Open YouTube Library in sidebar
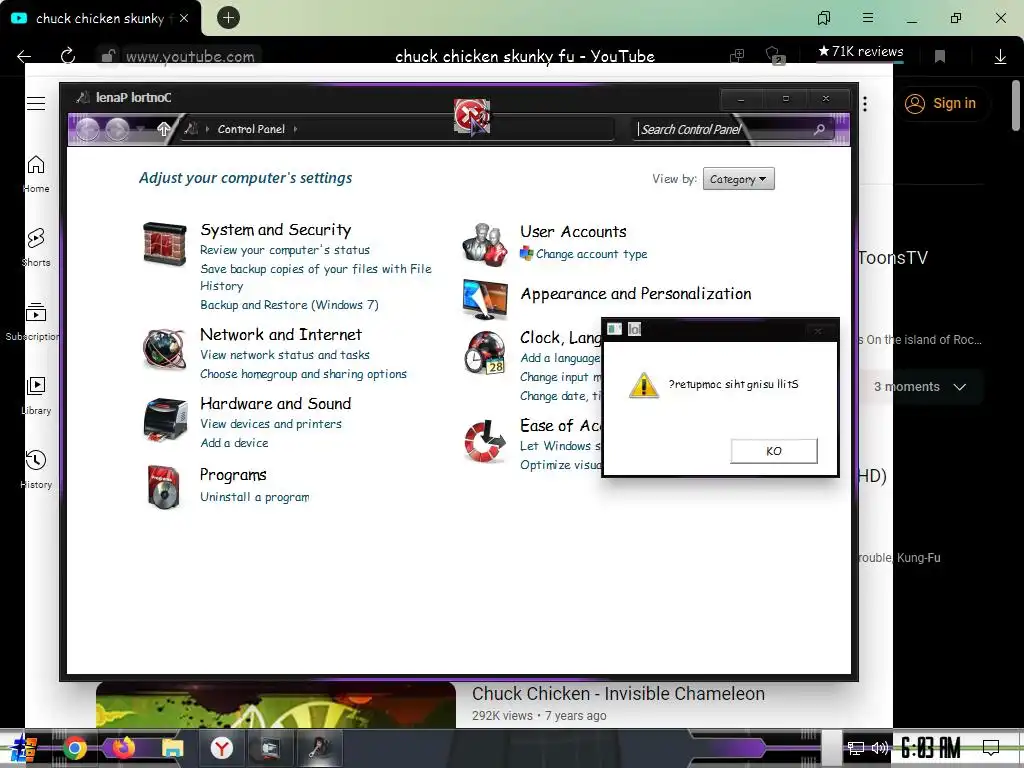Screen dimensions: 1024x768 [x=36, y=396]
